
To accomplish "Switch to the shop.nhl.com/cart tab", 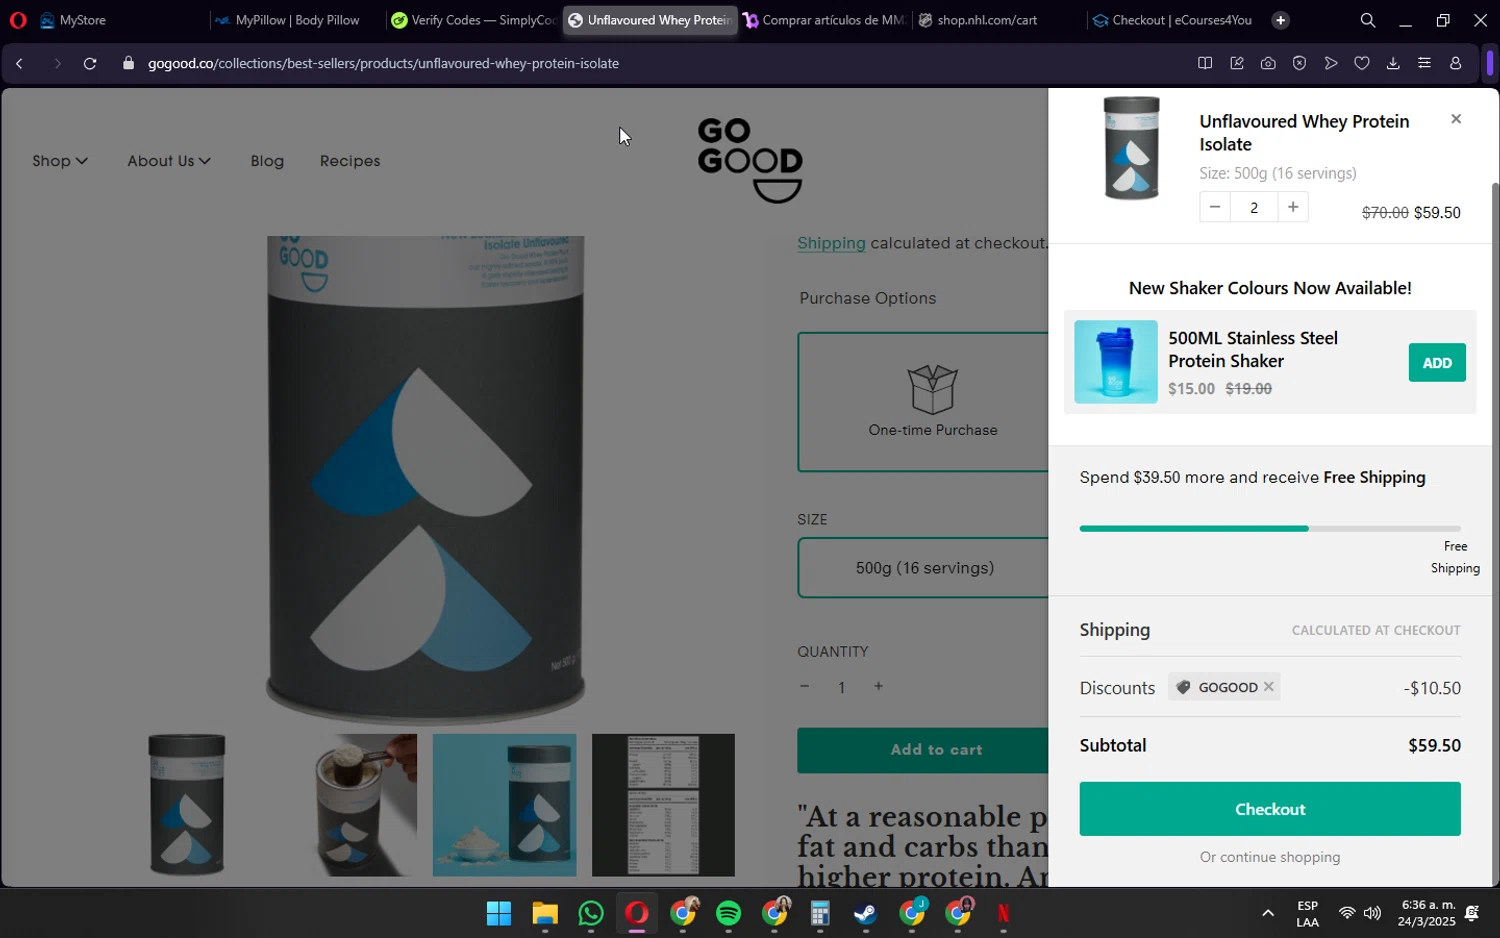I will click(1000, 20).
